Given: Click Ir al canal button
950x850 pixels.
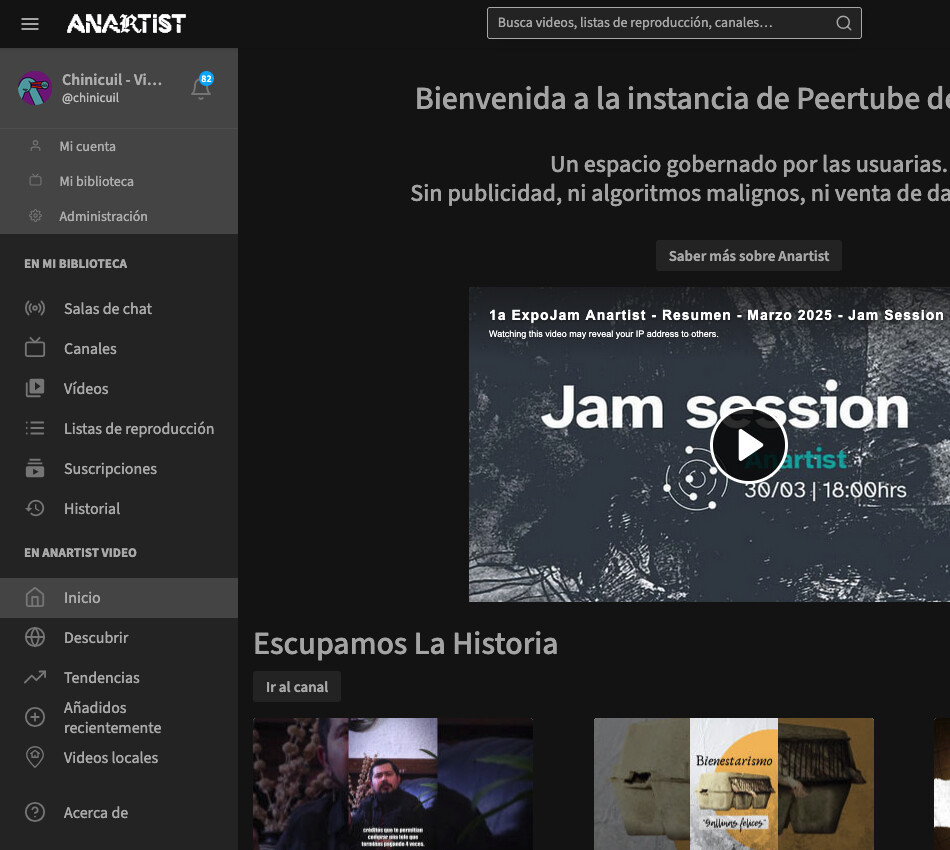Looking at the screenshot, I should tap(297, 687).
